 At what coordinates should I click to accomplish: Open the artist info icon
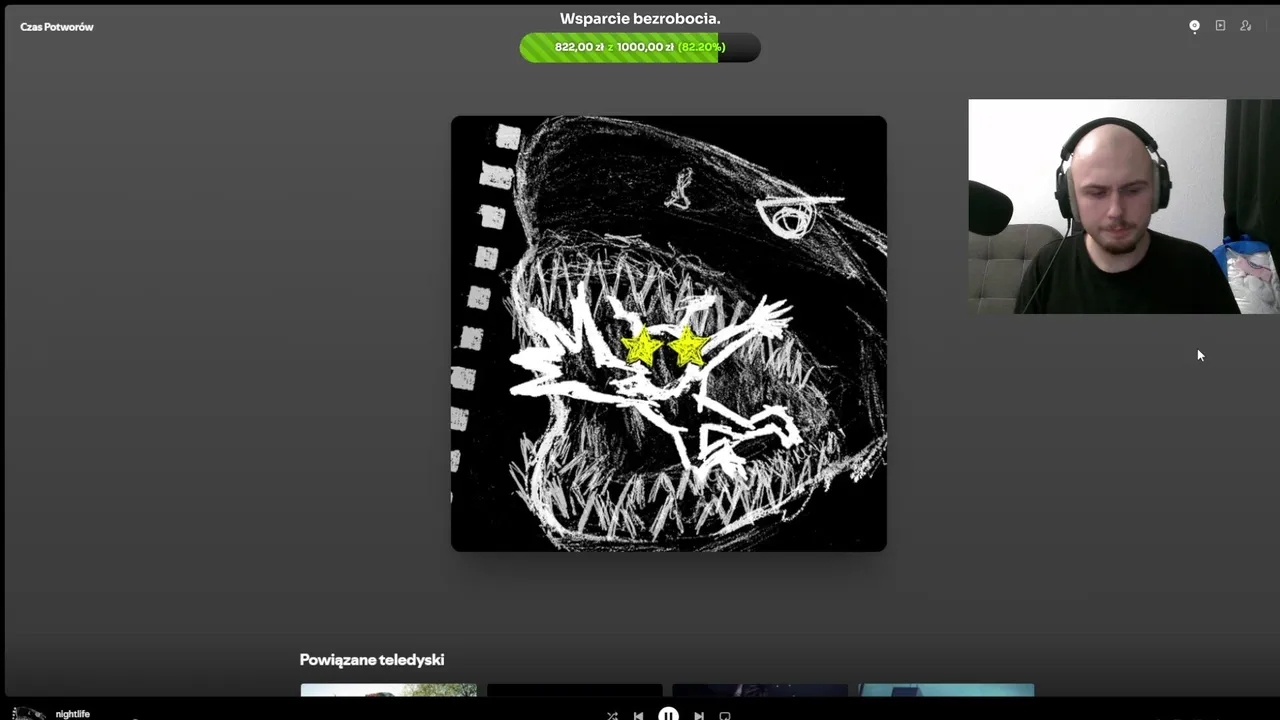[x=1246, y=26]
